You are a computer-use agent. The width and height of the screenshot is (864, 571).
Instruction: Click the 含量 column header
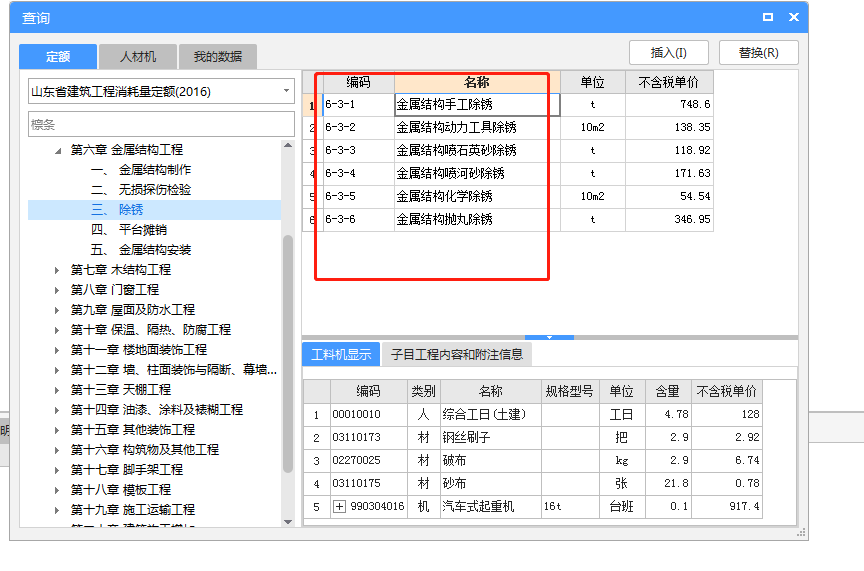tap(668, 392)
